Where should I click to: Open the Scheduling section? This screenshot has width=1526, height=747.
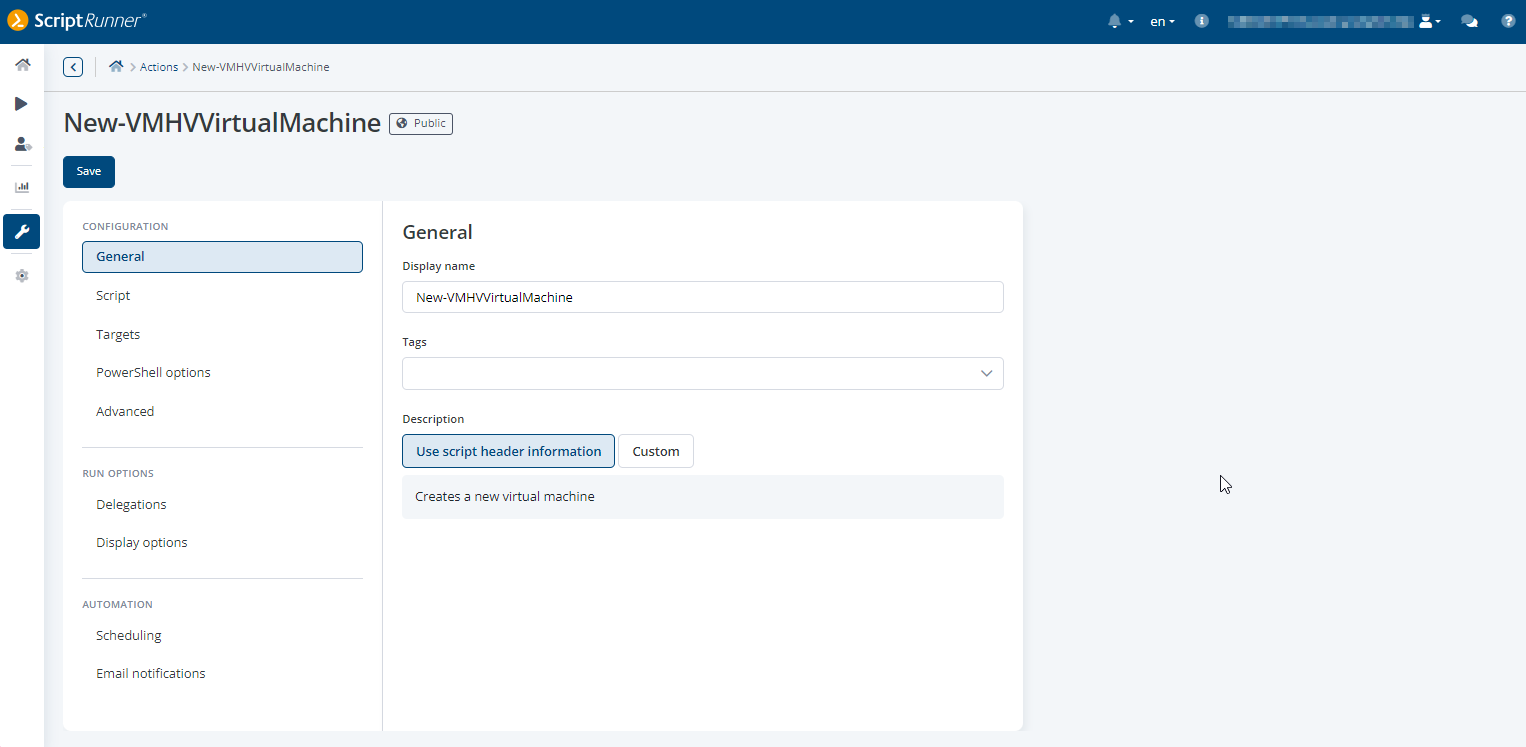128,636
